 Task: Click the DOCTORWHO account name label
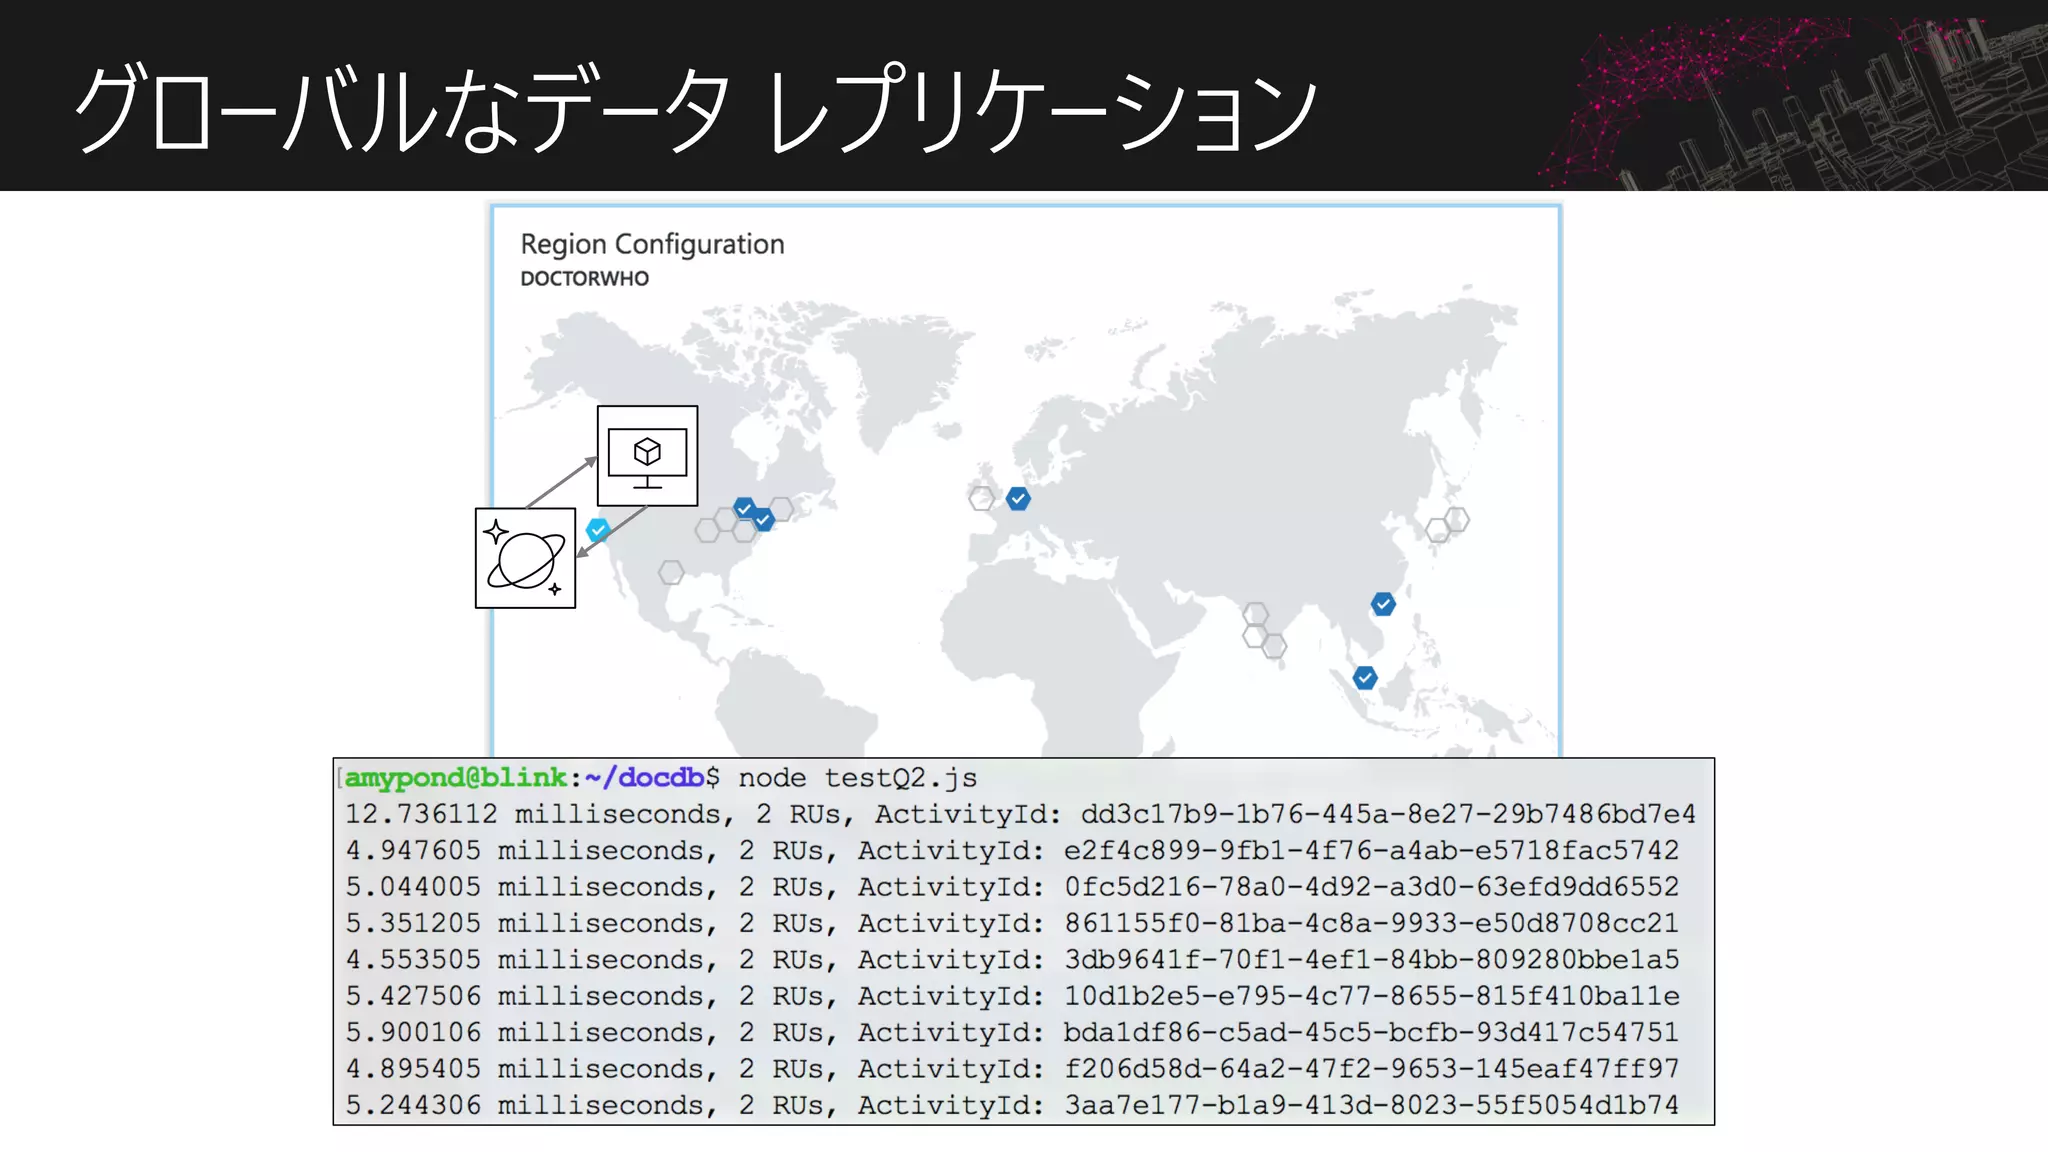click(x=584, y=279)
